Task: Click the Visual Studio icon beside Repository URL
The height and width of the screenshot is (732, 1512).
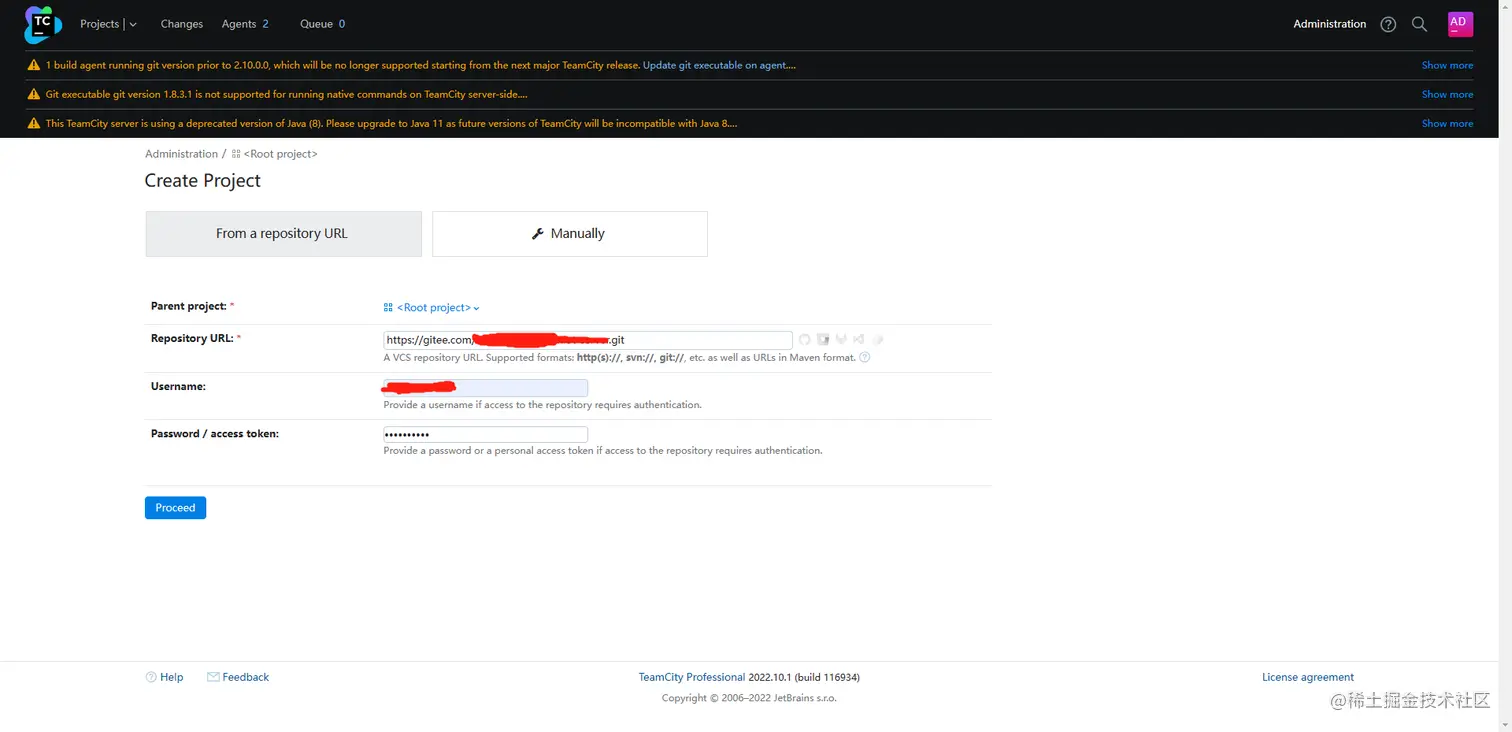Action: 859,340
